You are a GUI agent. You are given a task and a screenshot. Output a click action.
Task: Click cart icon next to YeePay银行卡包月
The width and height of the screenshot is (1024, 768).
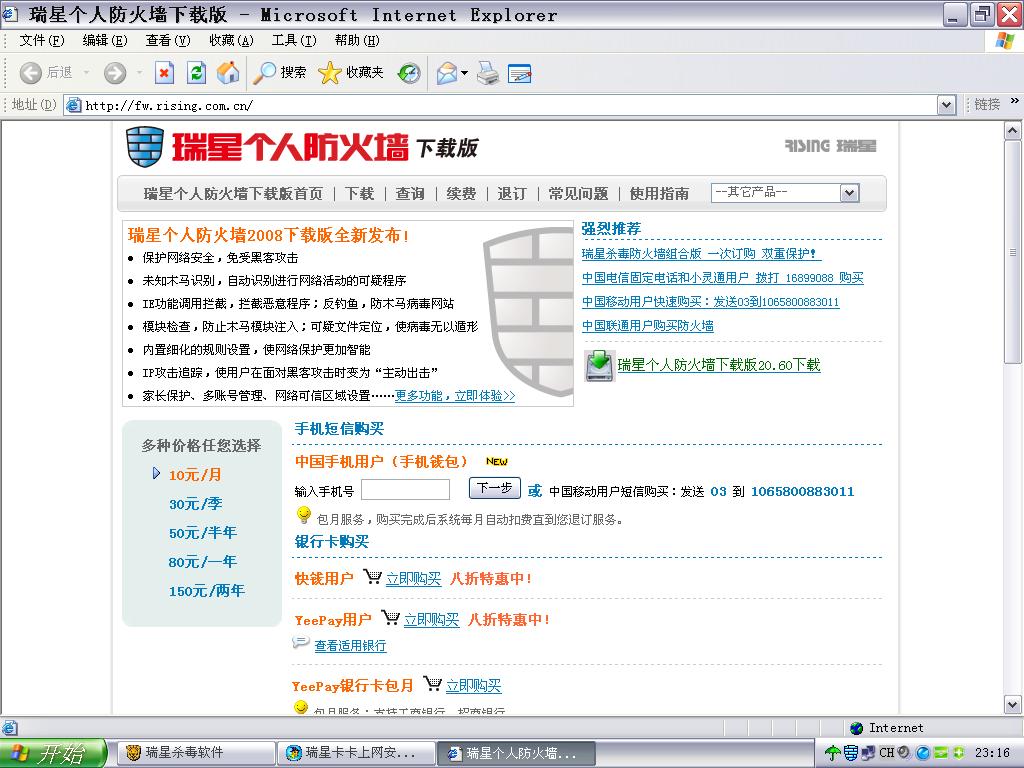pos(432,684)
